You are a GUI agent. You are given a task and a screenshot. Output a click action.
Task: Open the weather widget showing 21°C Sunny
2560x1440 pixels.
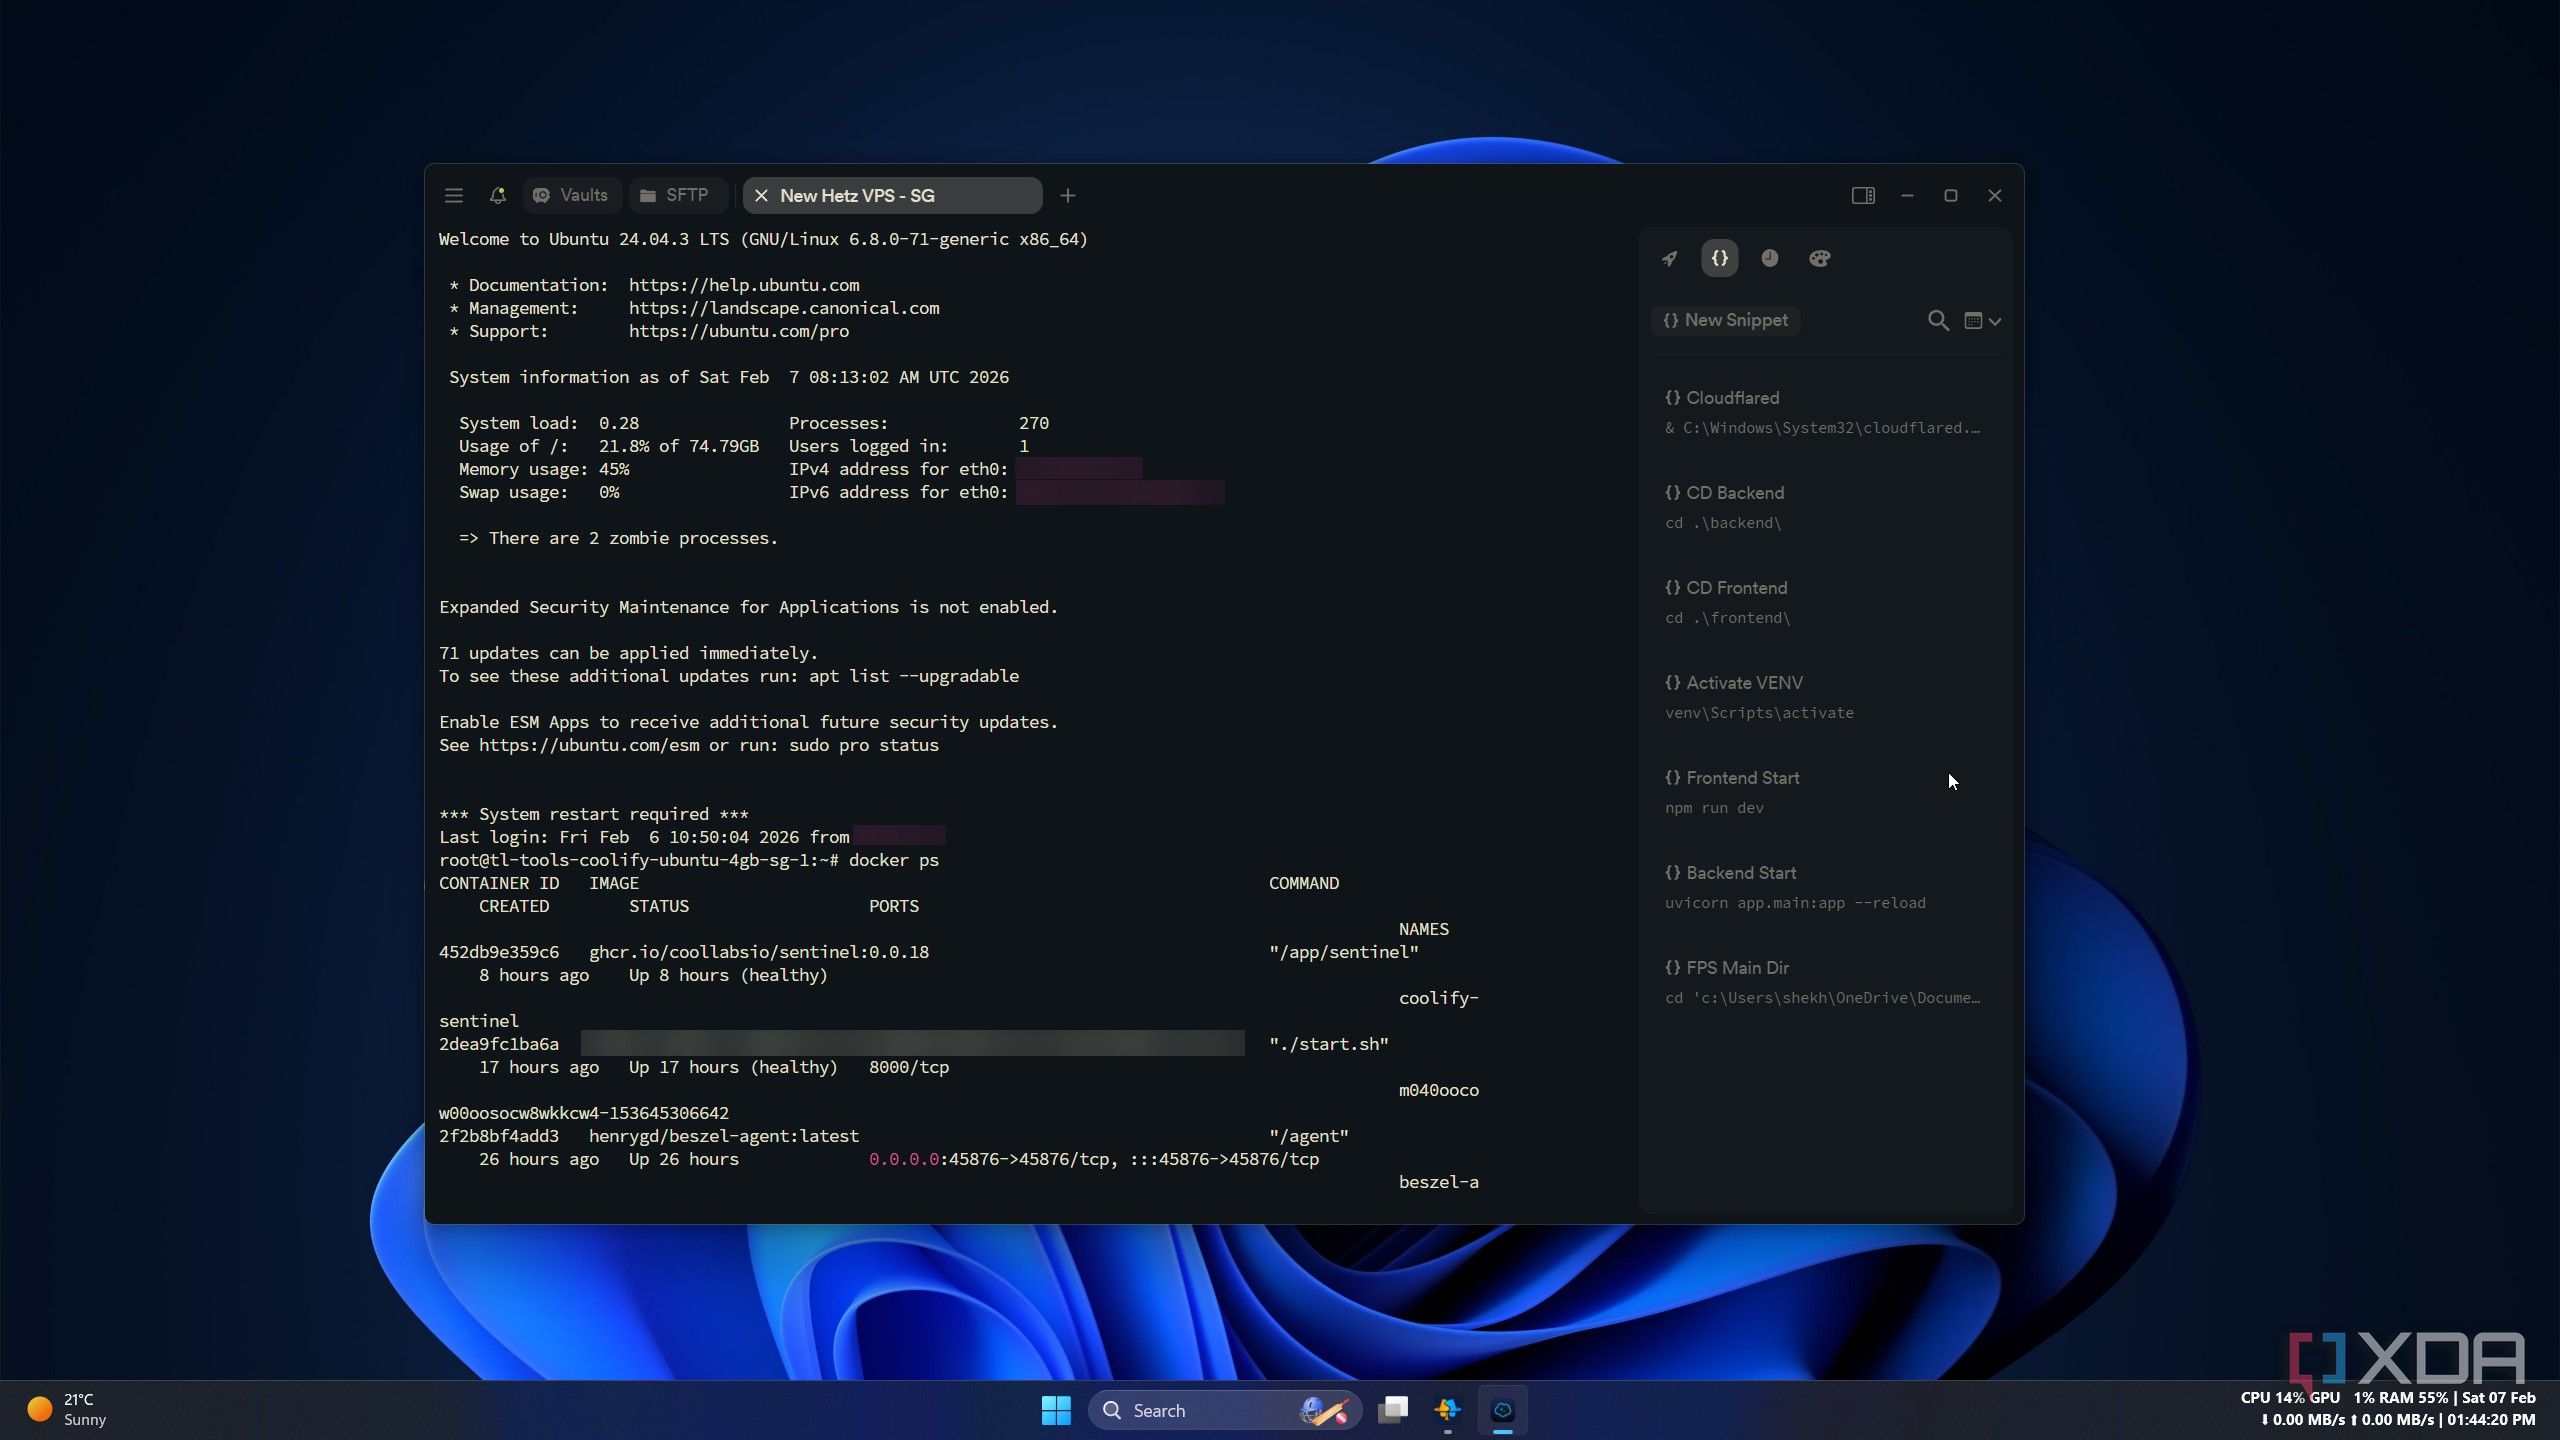[68, 1410]
